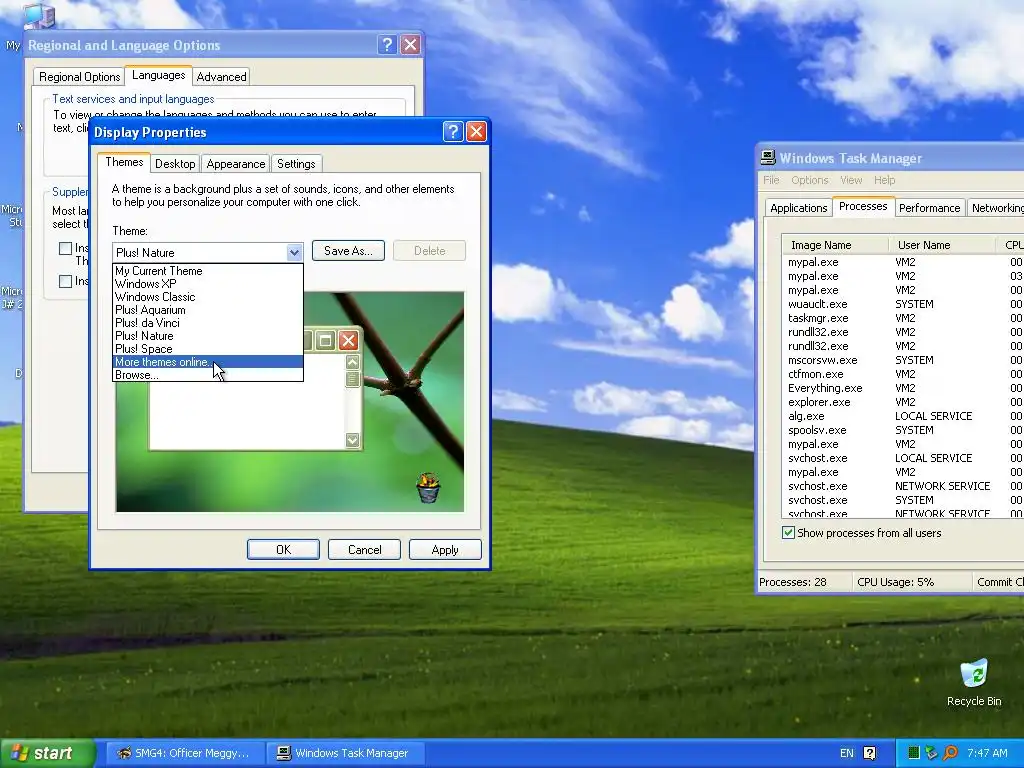Select Plus! Space theme
The width and height of the screenshot is (1024, 768).
tap(208, 349)
